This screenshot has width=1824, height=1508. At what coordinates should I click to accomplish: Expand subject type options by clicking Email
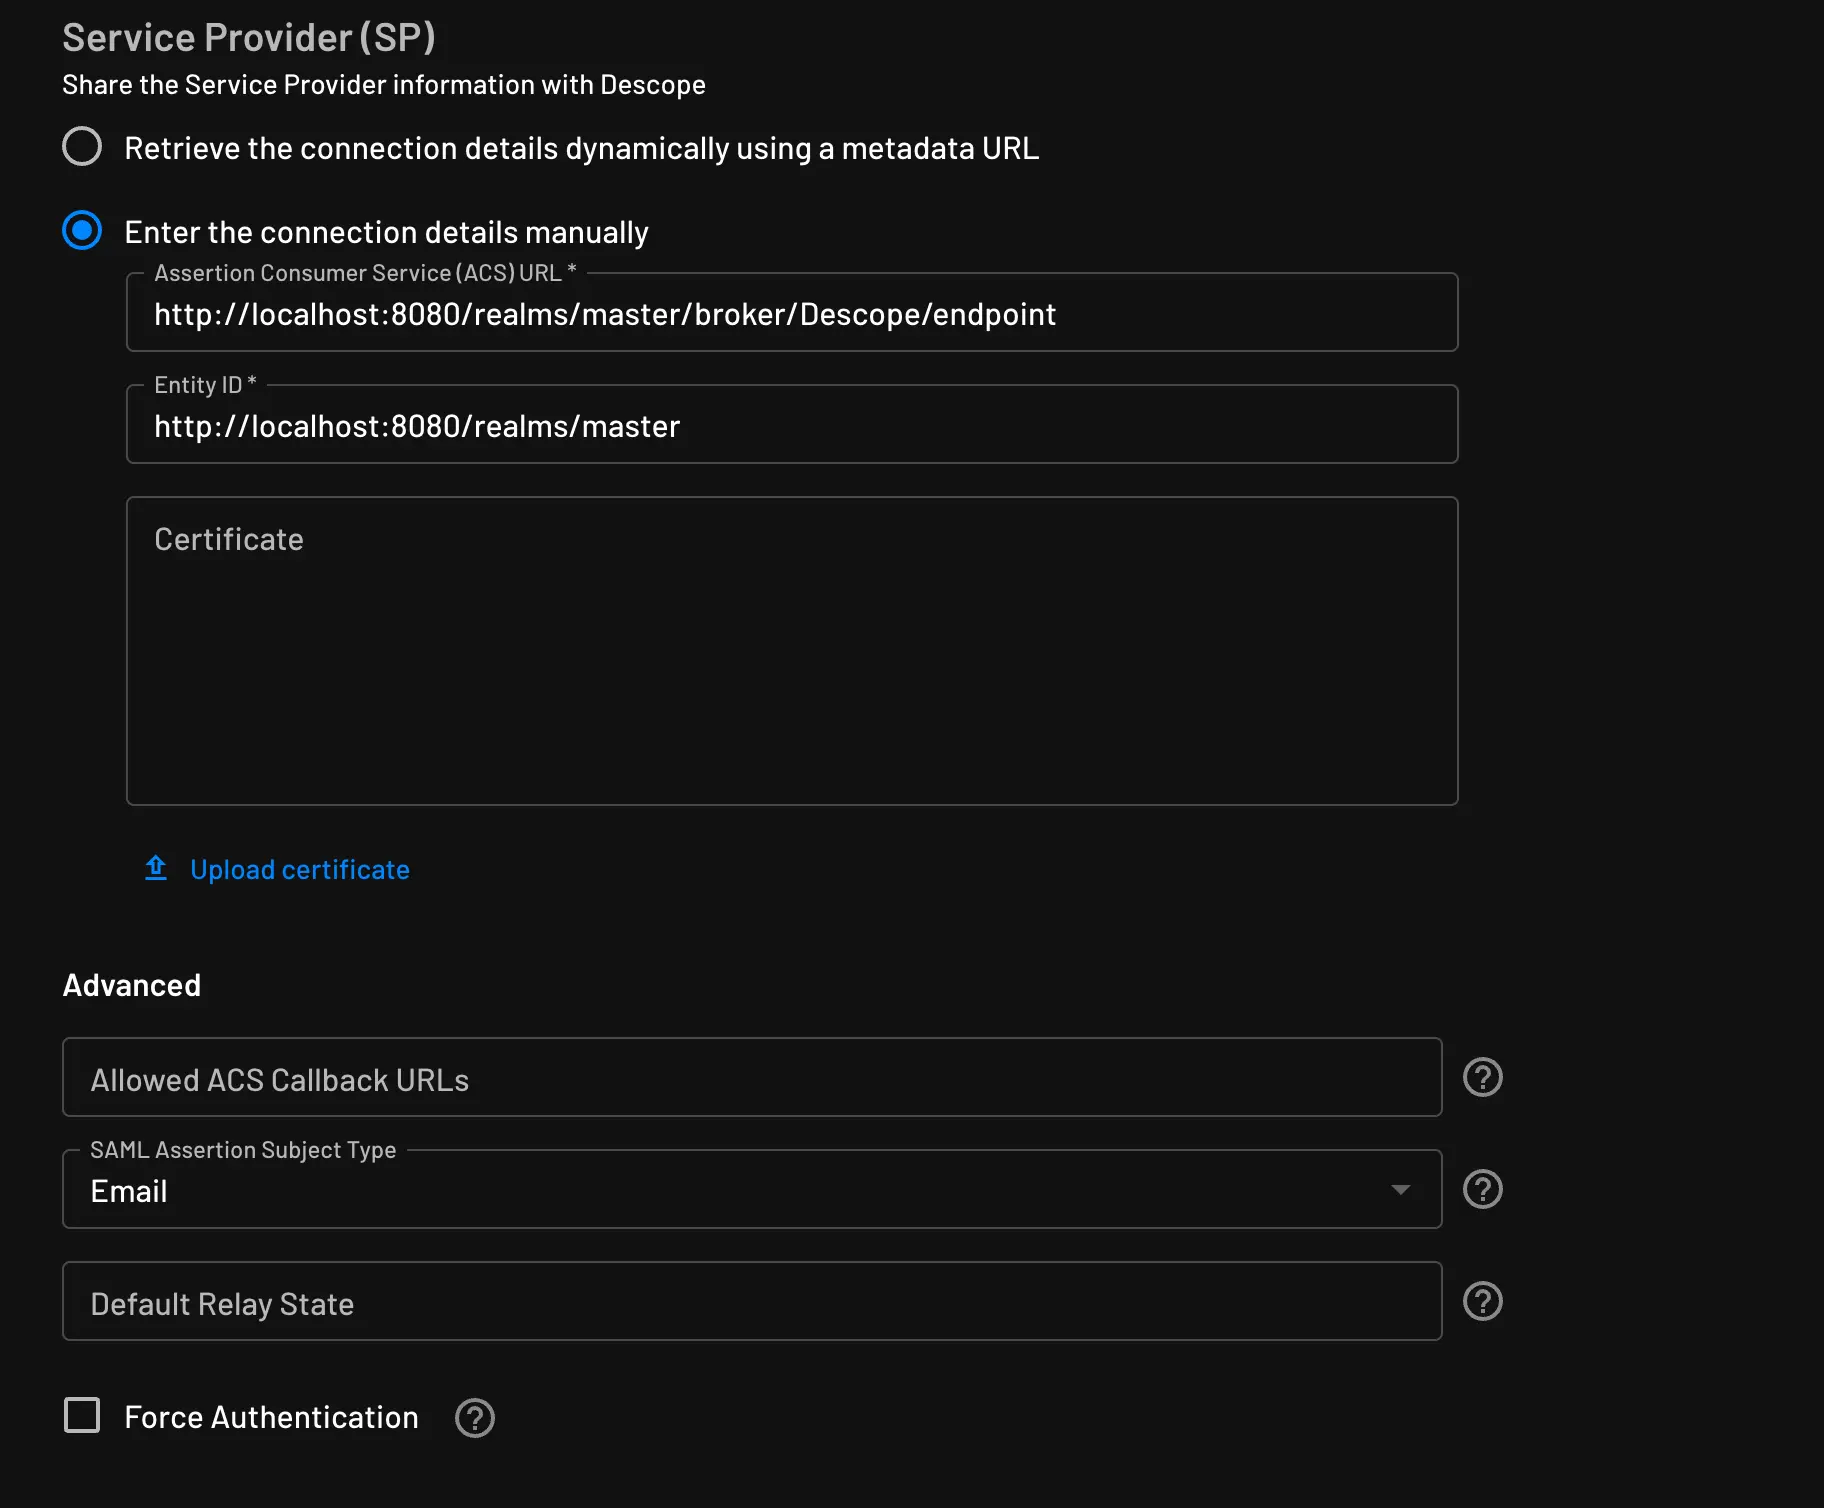tap(128, 1190)
